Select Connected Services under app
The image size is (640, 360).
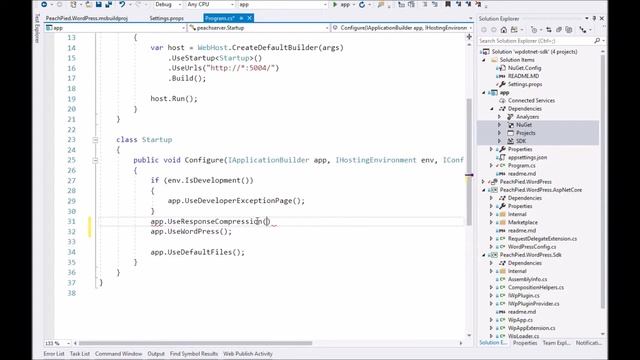tap(531, 100)
